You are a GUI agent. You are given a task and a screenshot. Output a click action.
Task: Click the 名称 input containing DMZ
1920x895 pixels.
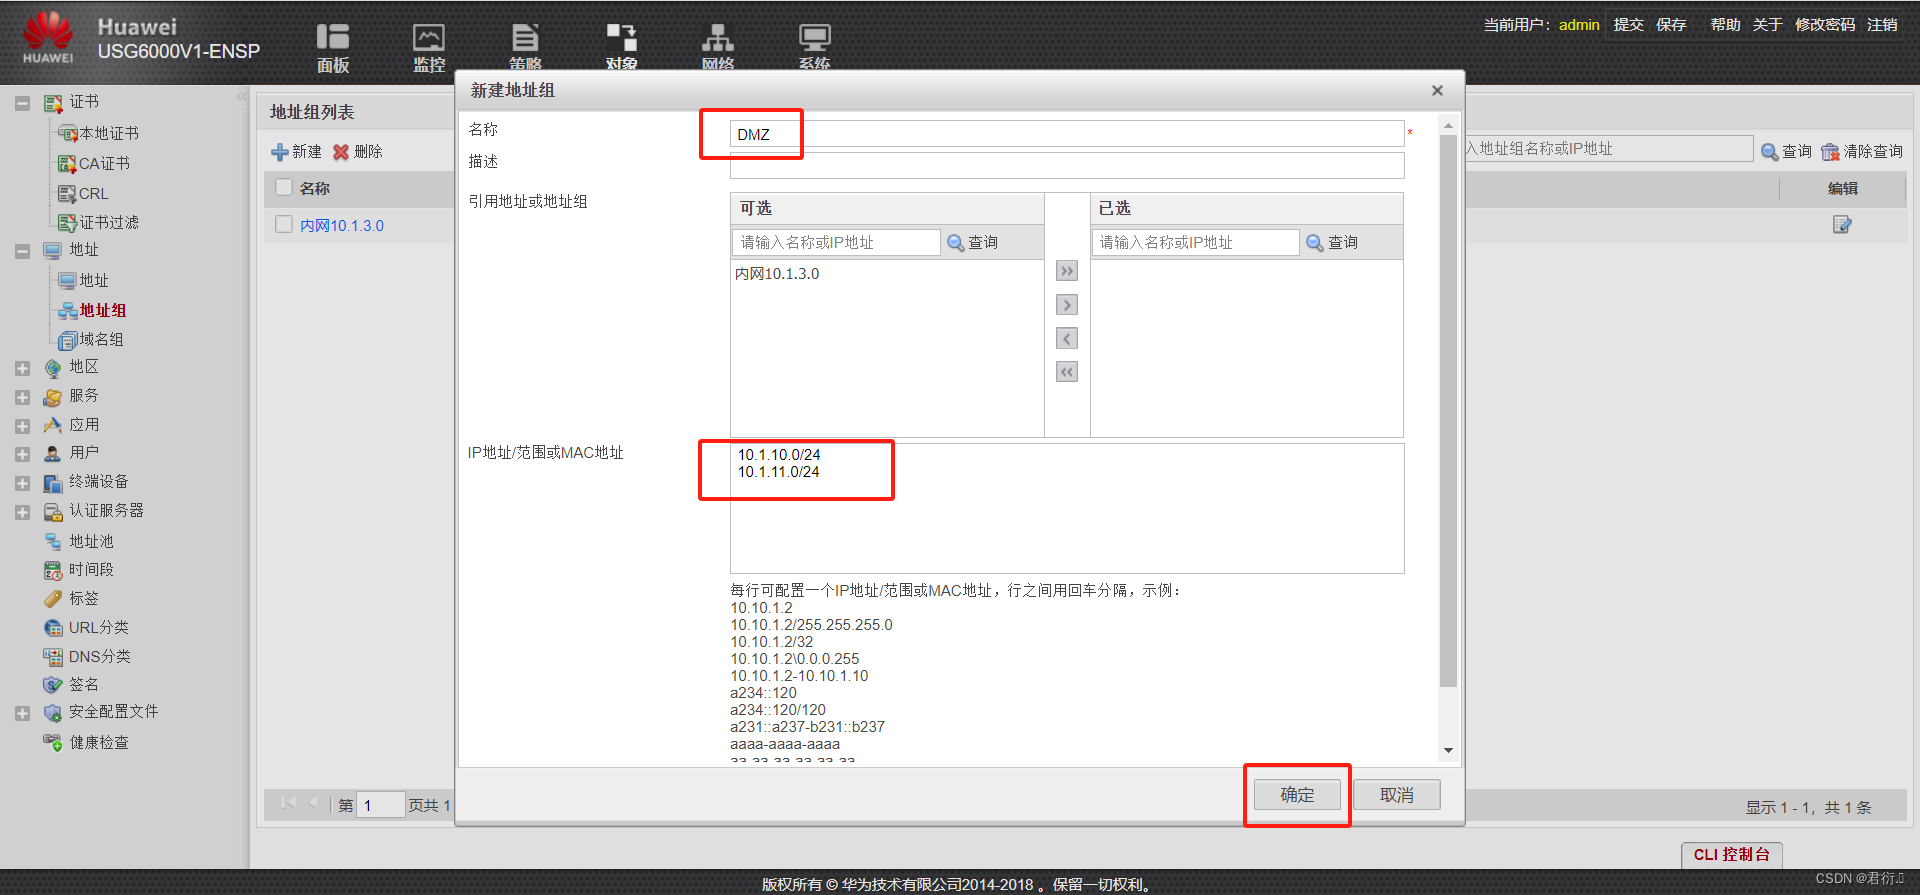pyautogui.click(x=1067, y=134)
